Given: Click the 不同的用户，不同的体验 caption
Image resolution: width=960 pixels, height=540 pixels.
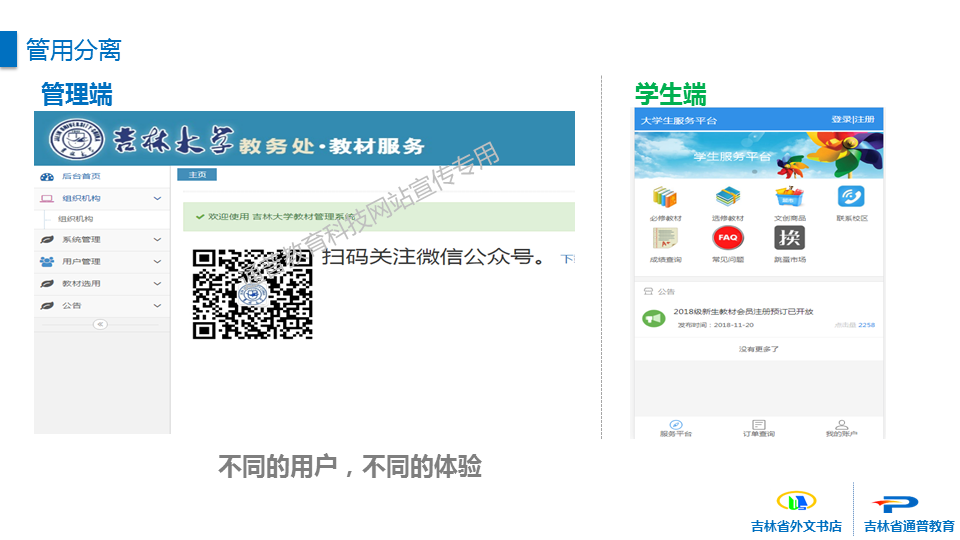Looking at the screenshot, I should coord(350,467).
